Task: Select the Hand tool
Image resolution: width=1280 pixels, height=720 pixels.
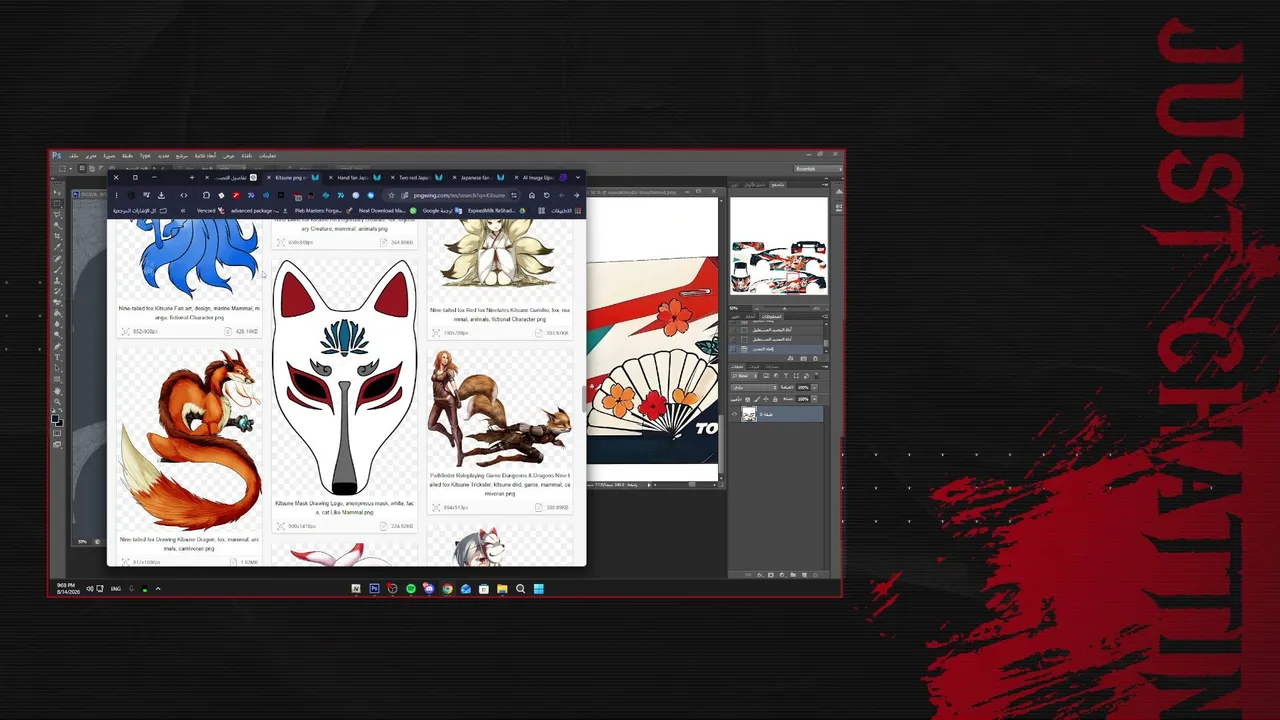Action: (x=57, y=390)
